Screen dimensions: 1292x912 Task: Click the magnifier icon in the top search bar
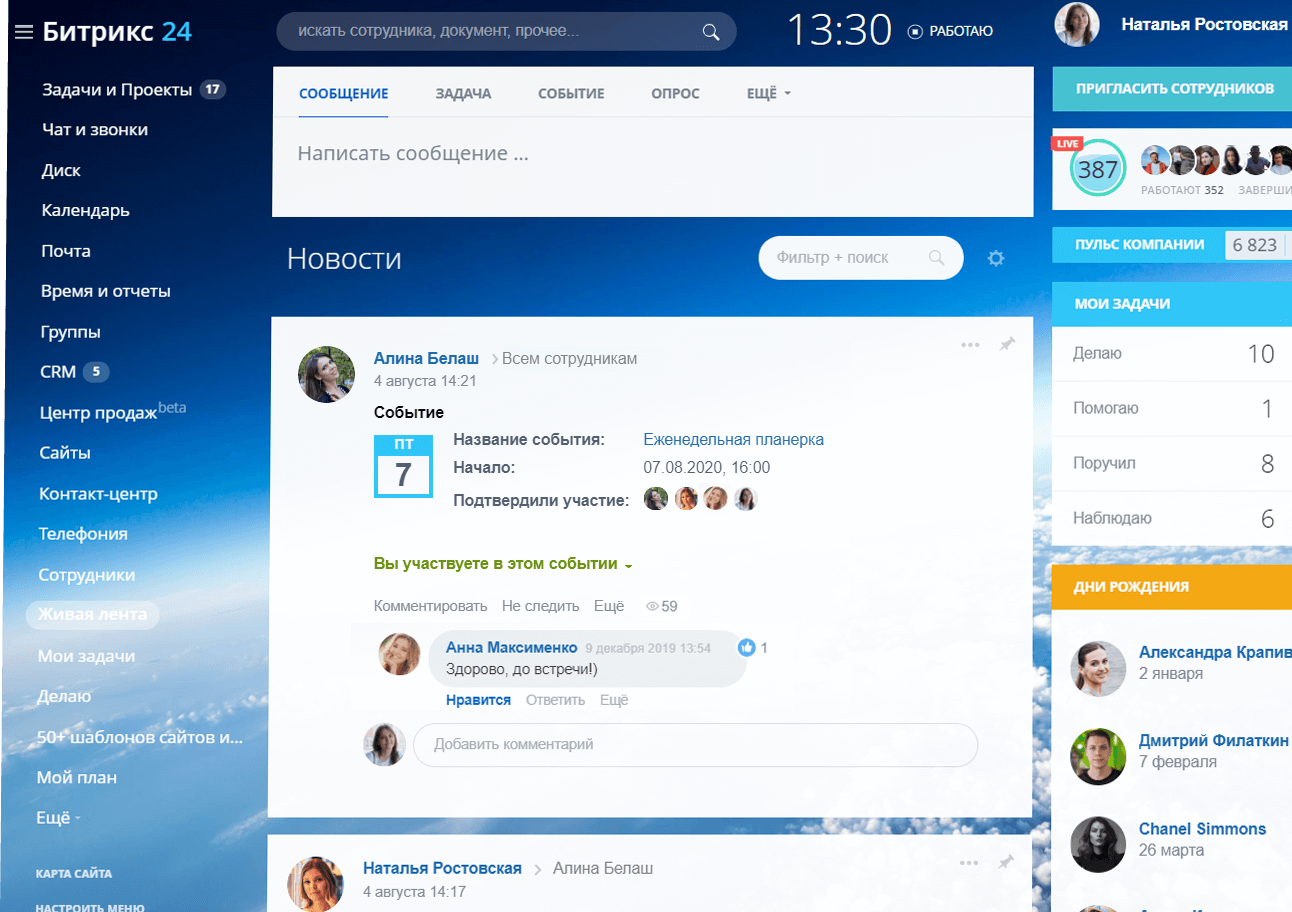click(711, 32)
